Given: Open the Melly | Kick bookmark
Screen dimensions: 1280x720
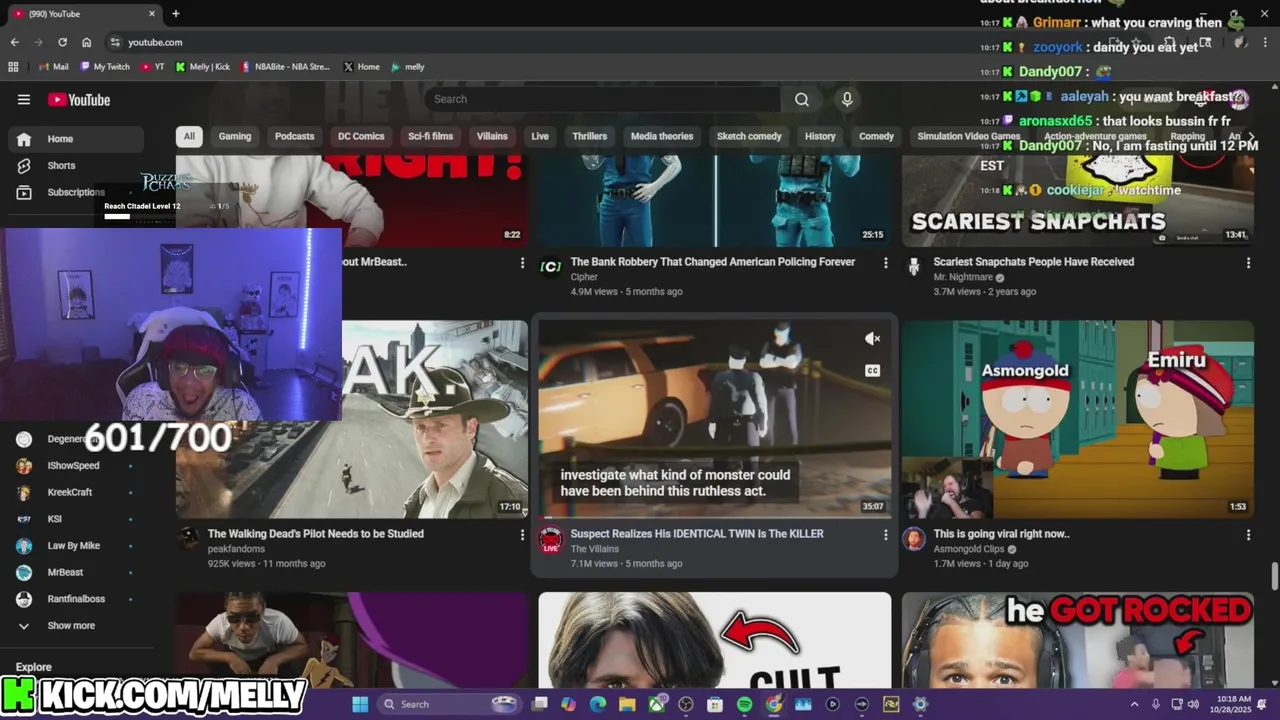Looking at the screenshot, I should [203, 67].
